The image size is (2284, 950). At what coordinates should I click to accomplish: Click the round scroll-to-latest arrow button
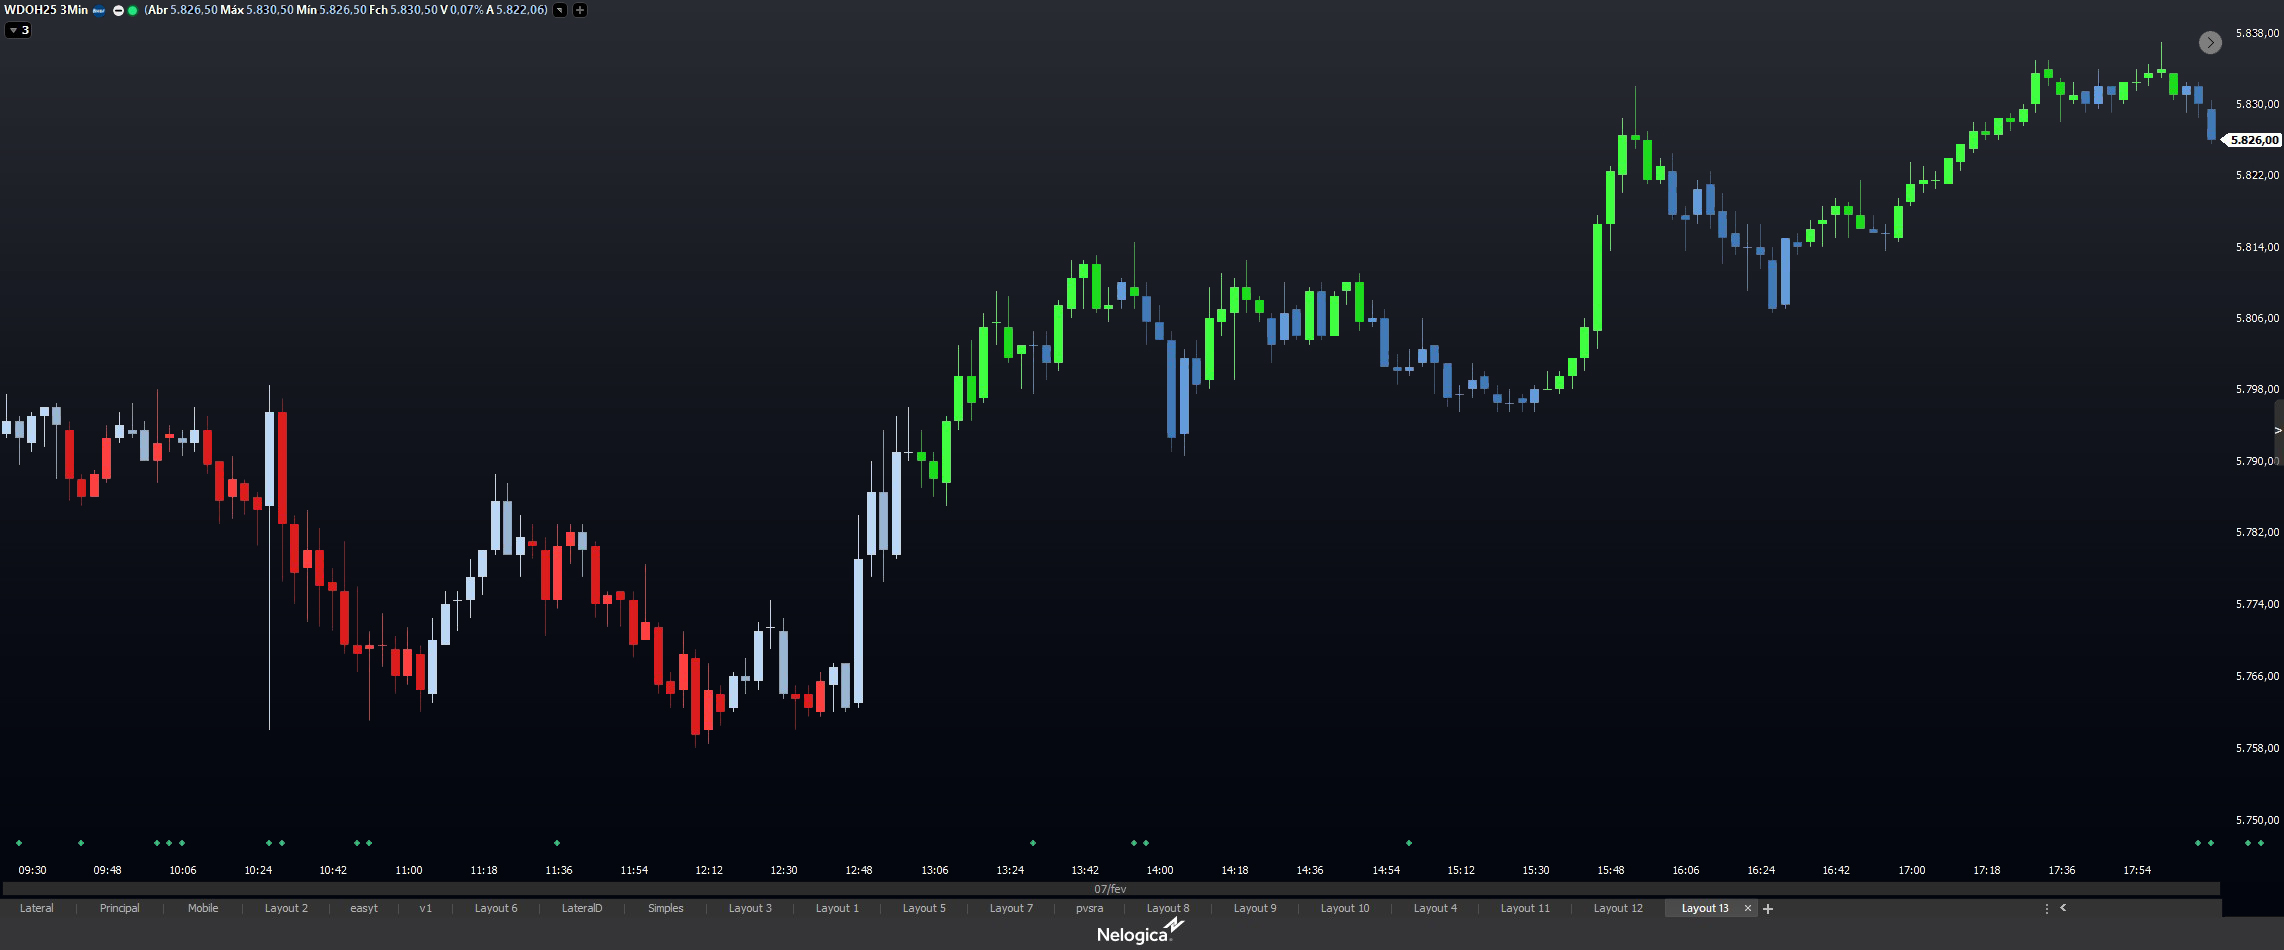pos(2209,42)
